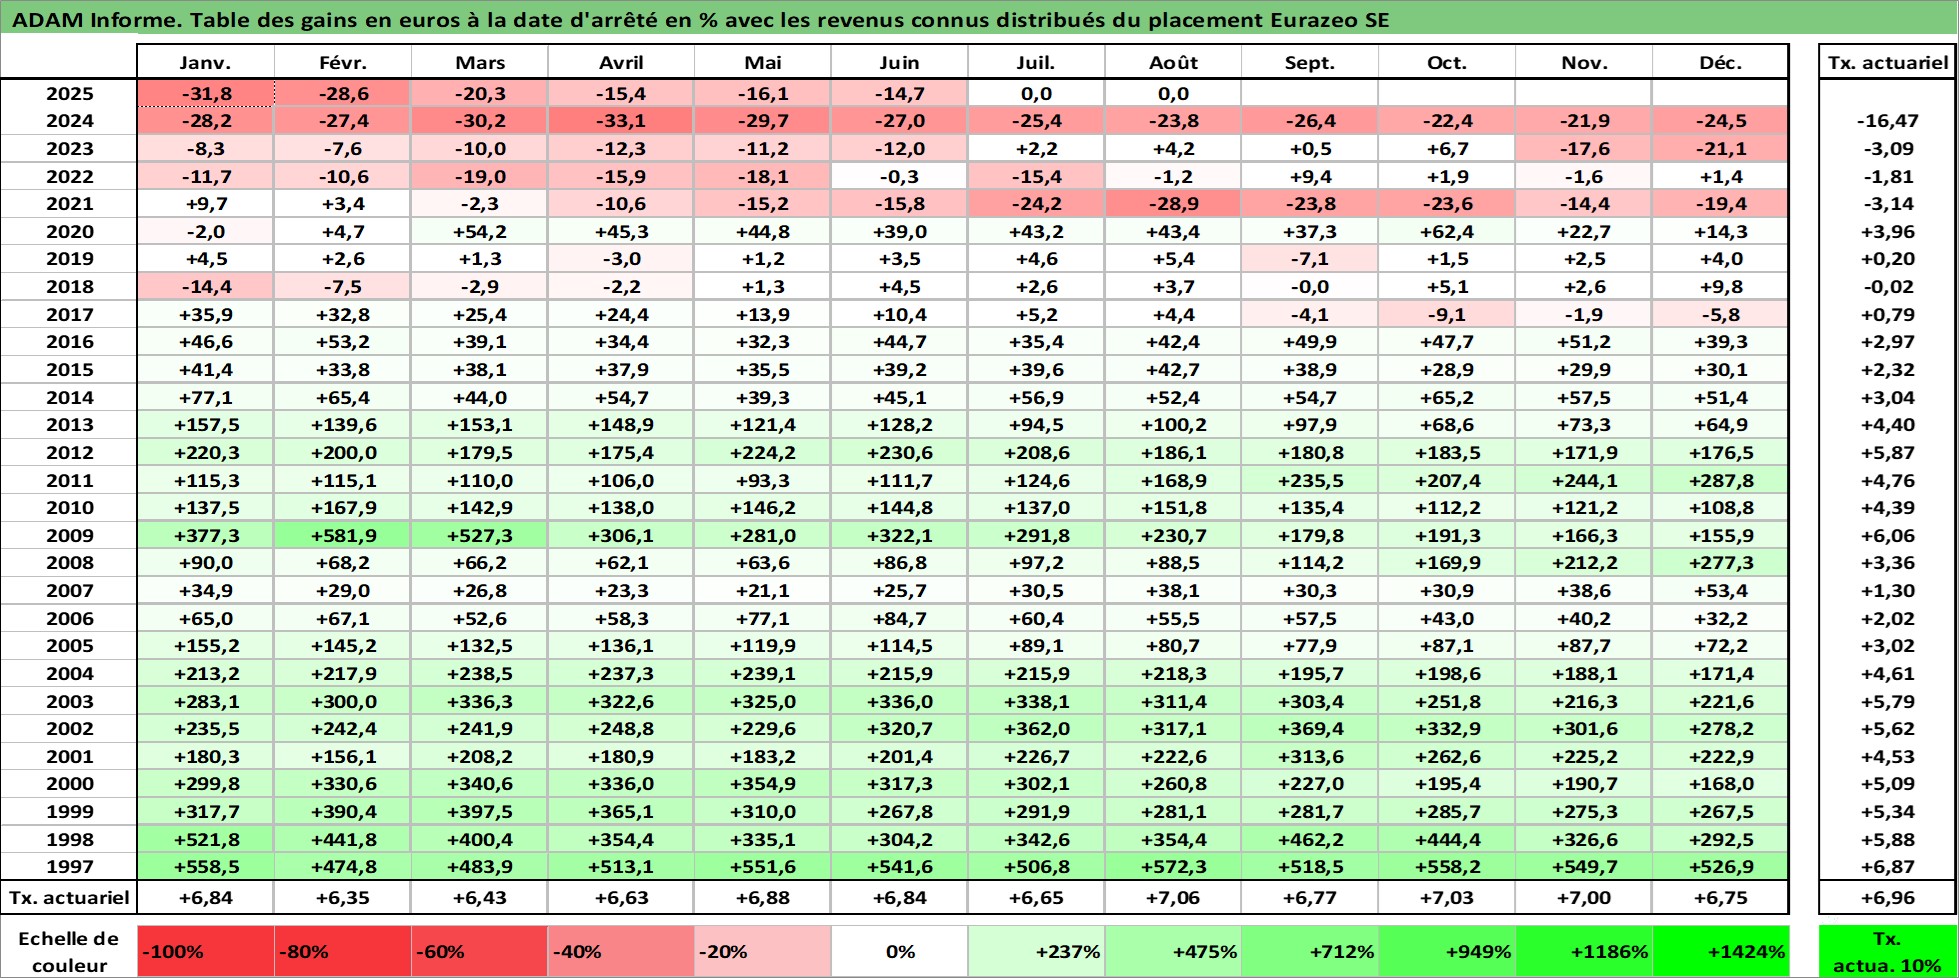Click the +475% color scale swatch
This screenshot has width=1959, height=978.
click(x=1173, y=952)
